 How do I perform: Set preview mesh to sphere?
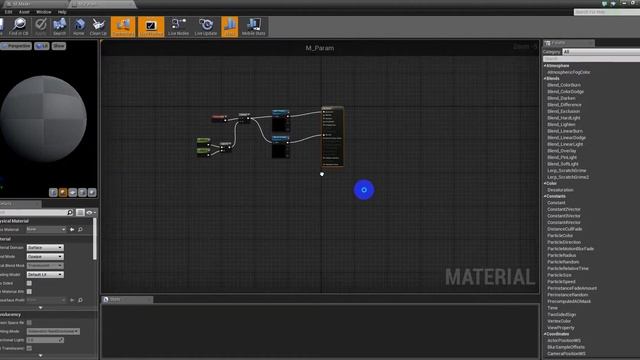pyautogui.click(x=63, y=192)
